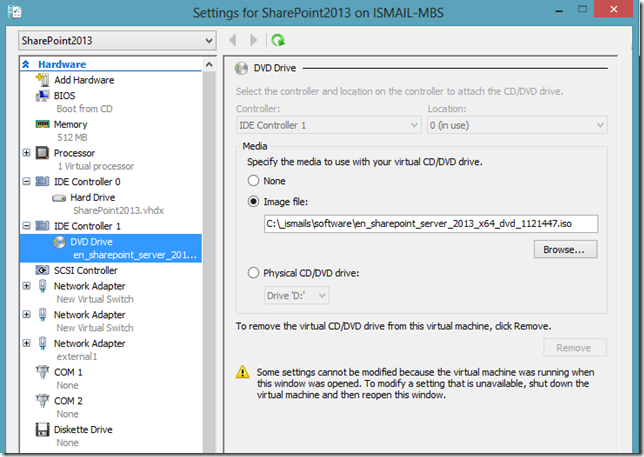
Task: Collapse the IDE Controller 1 node
Action: point(26,225)
